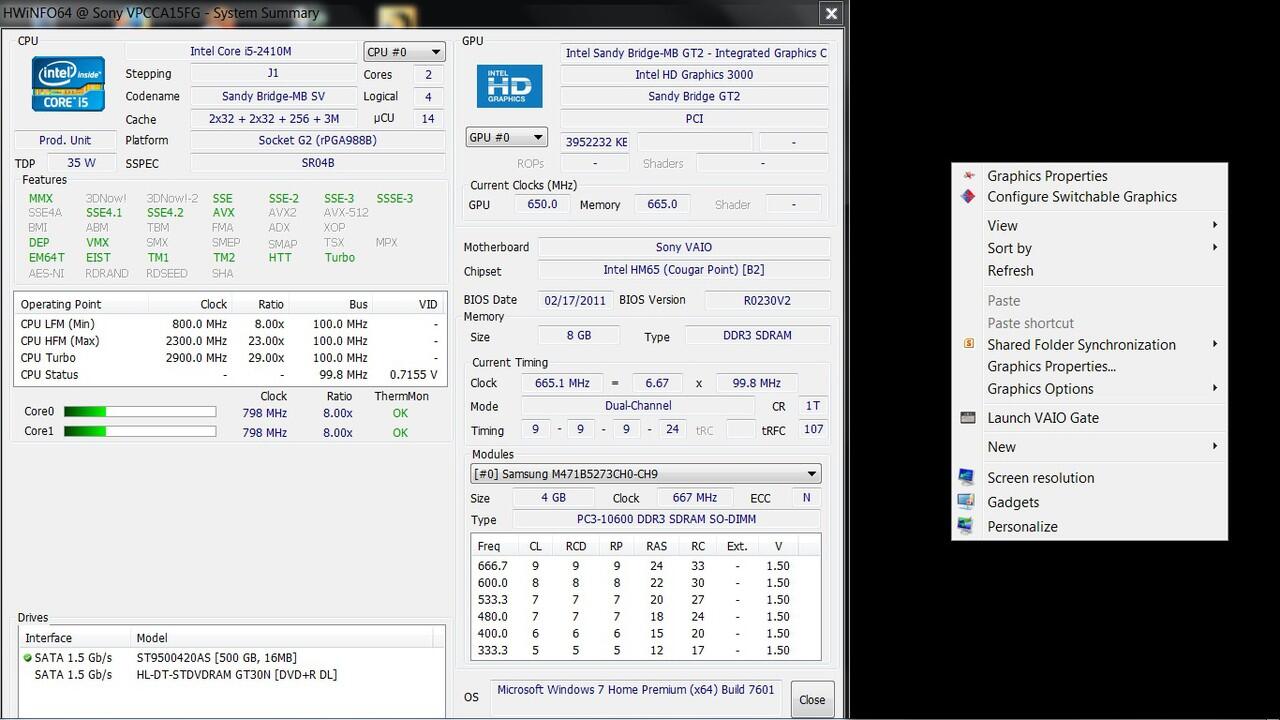Click the PC3-10600 DDR3 SDRAM SO-DIMM type field
Screen dimensions: 1280x720
(666, 520)
